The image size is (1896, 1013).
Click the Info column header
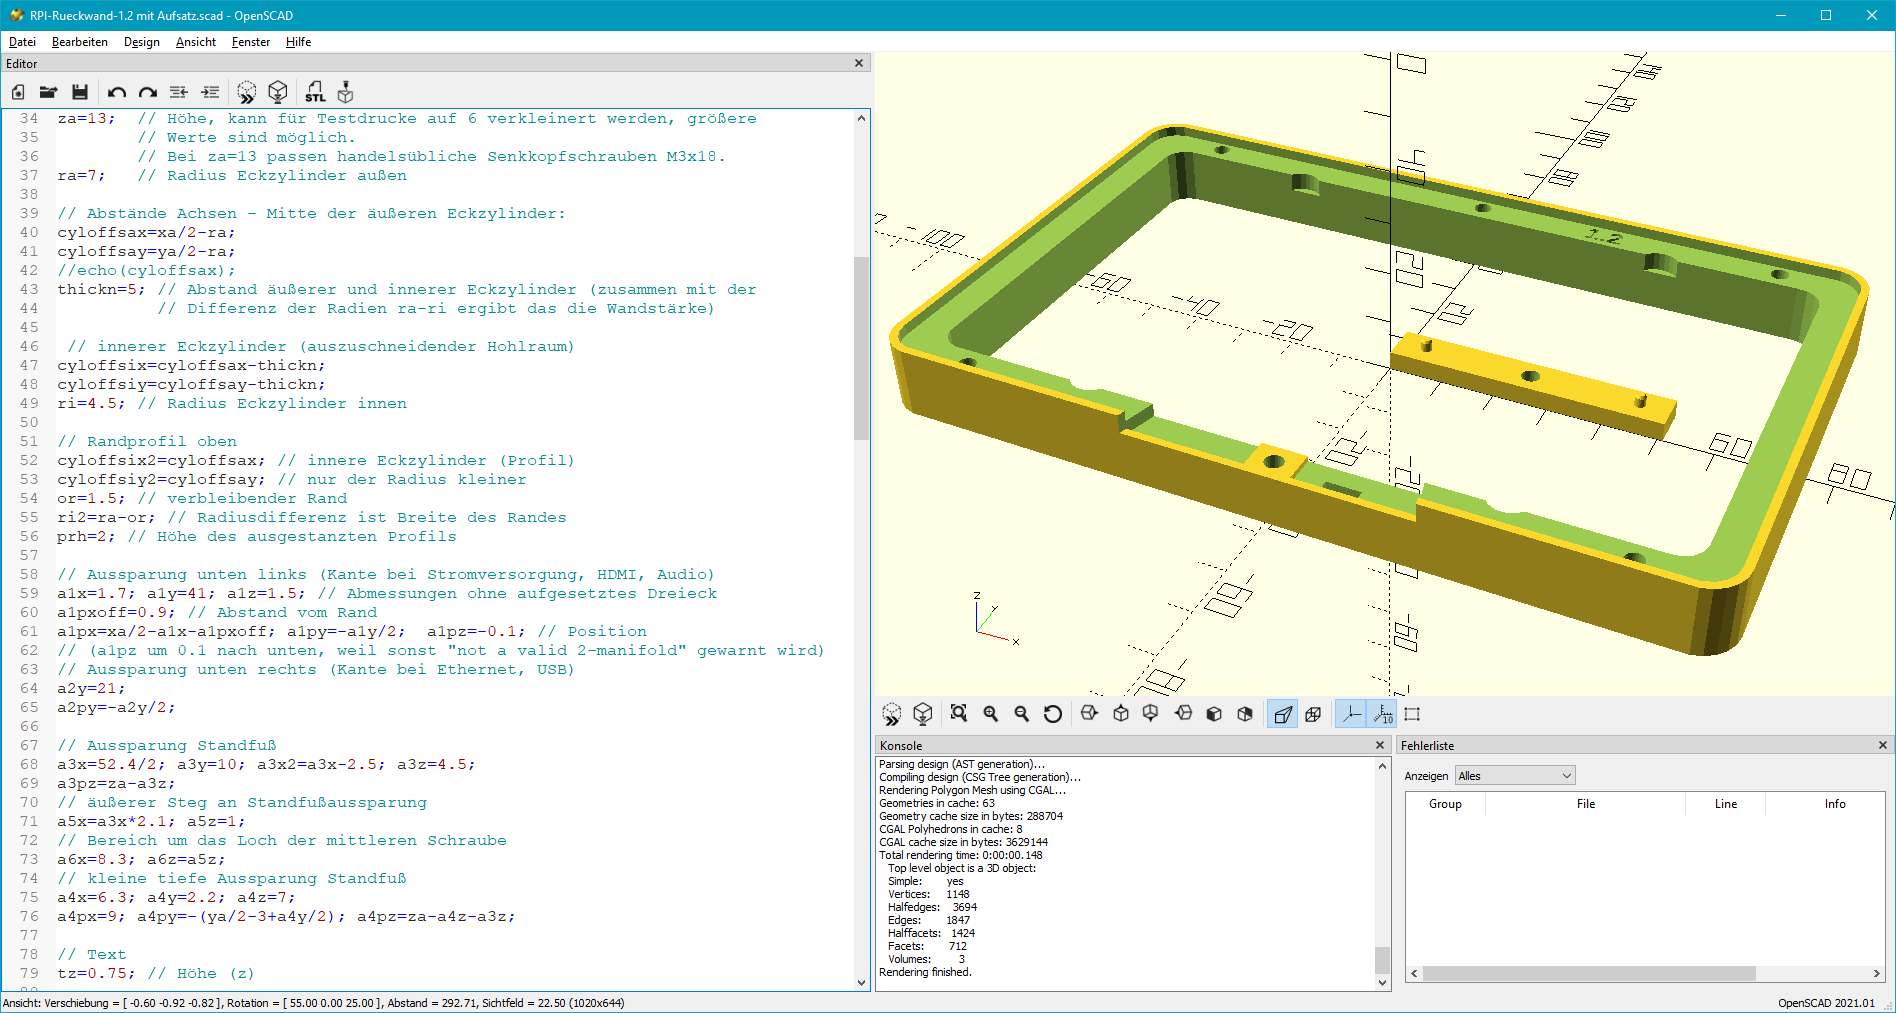click(x=1834, y=804)
